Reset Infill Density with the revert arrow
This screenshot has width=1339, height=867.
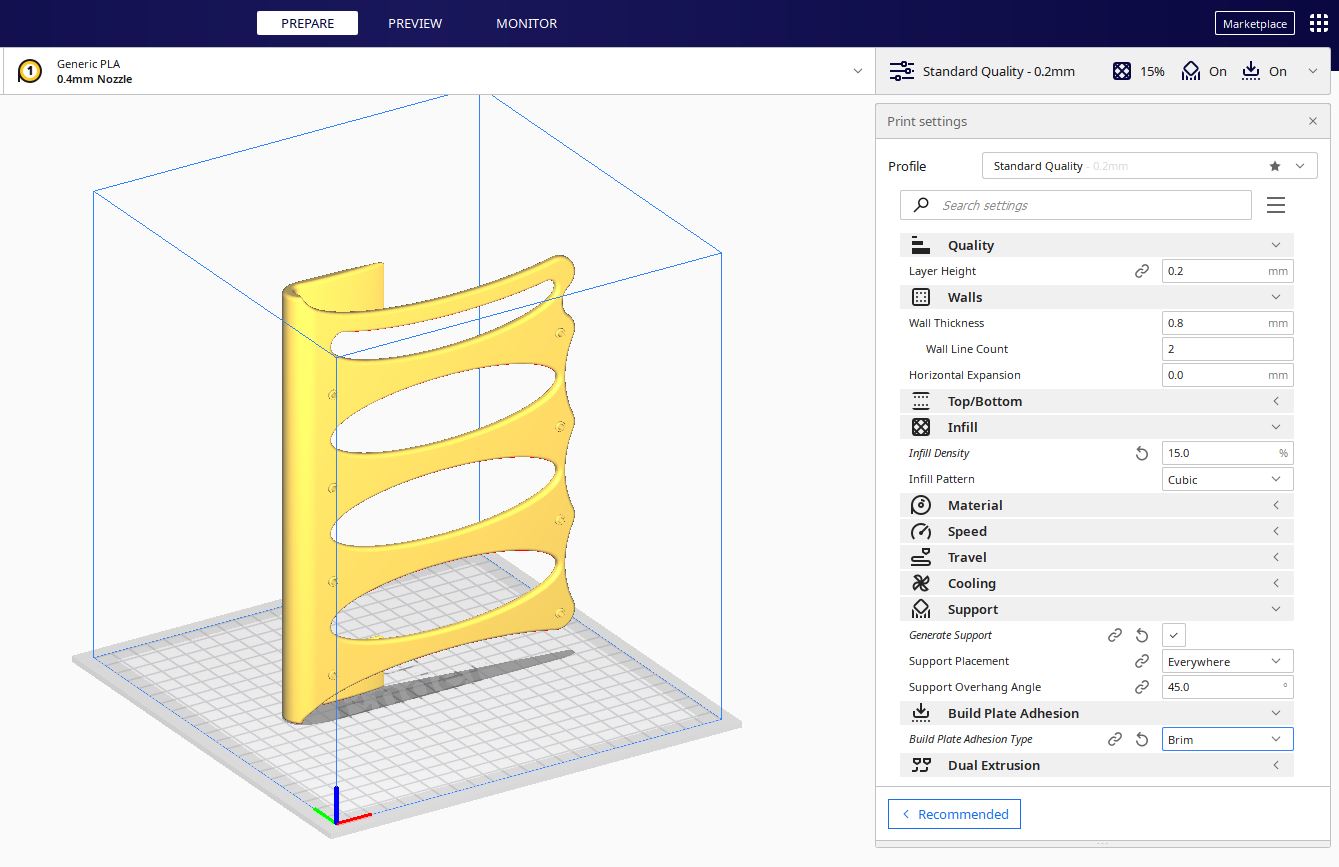pos(1142,453)
